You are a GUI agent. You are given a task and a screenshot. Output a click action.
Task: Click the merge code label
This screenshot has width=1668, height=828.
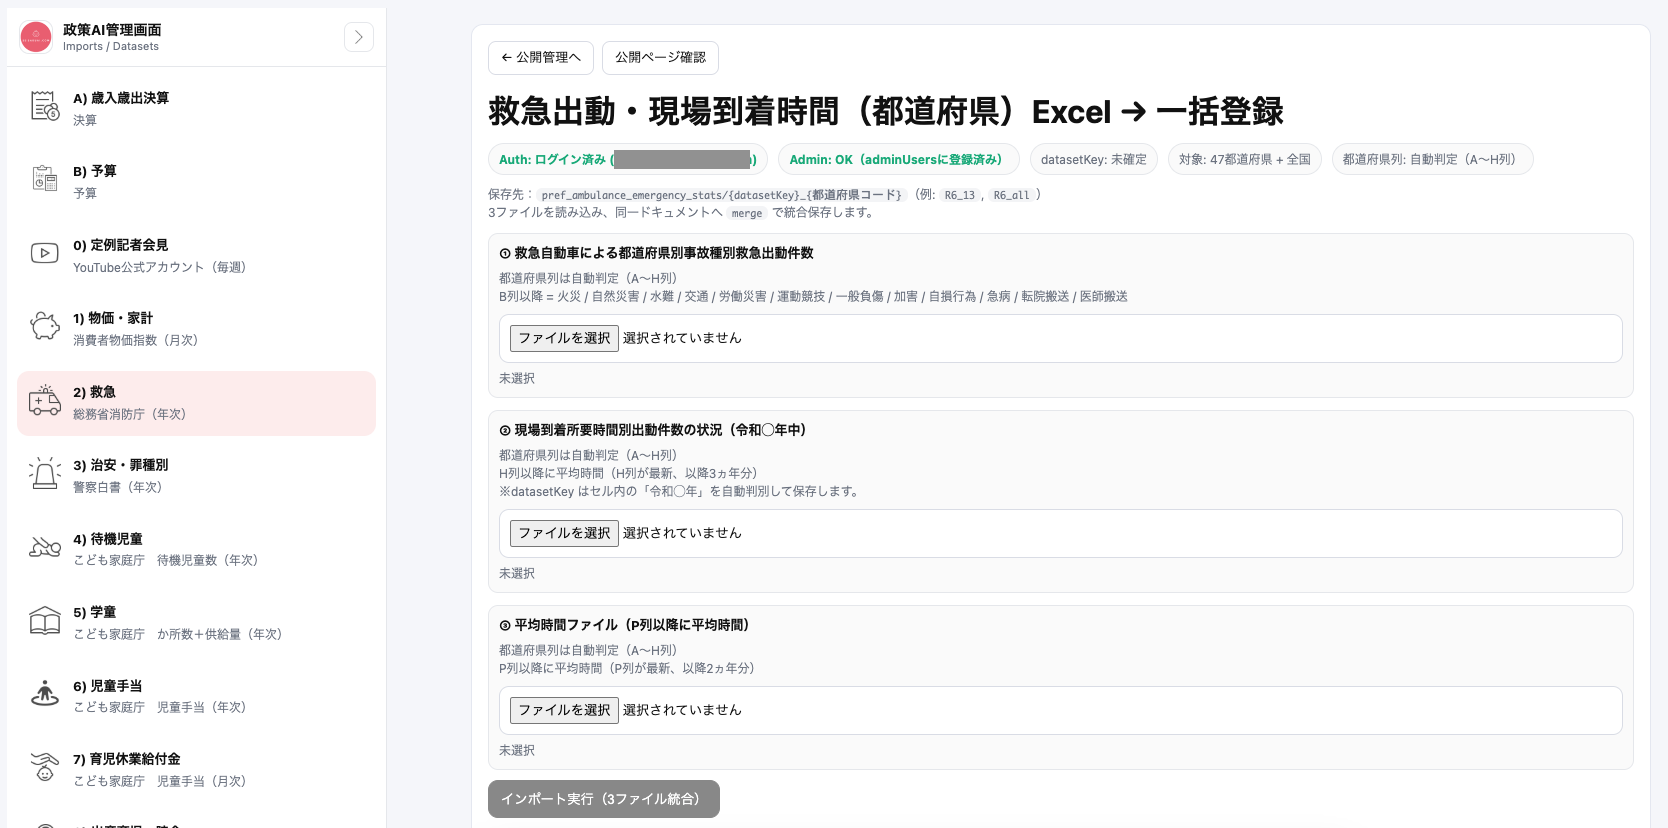click(747, 213)
